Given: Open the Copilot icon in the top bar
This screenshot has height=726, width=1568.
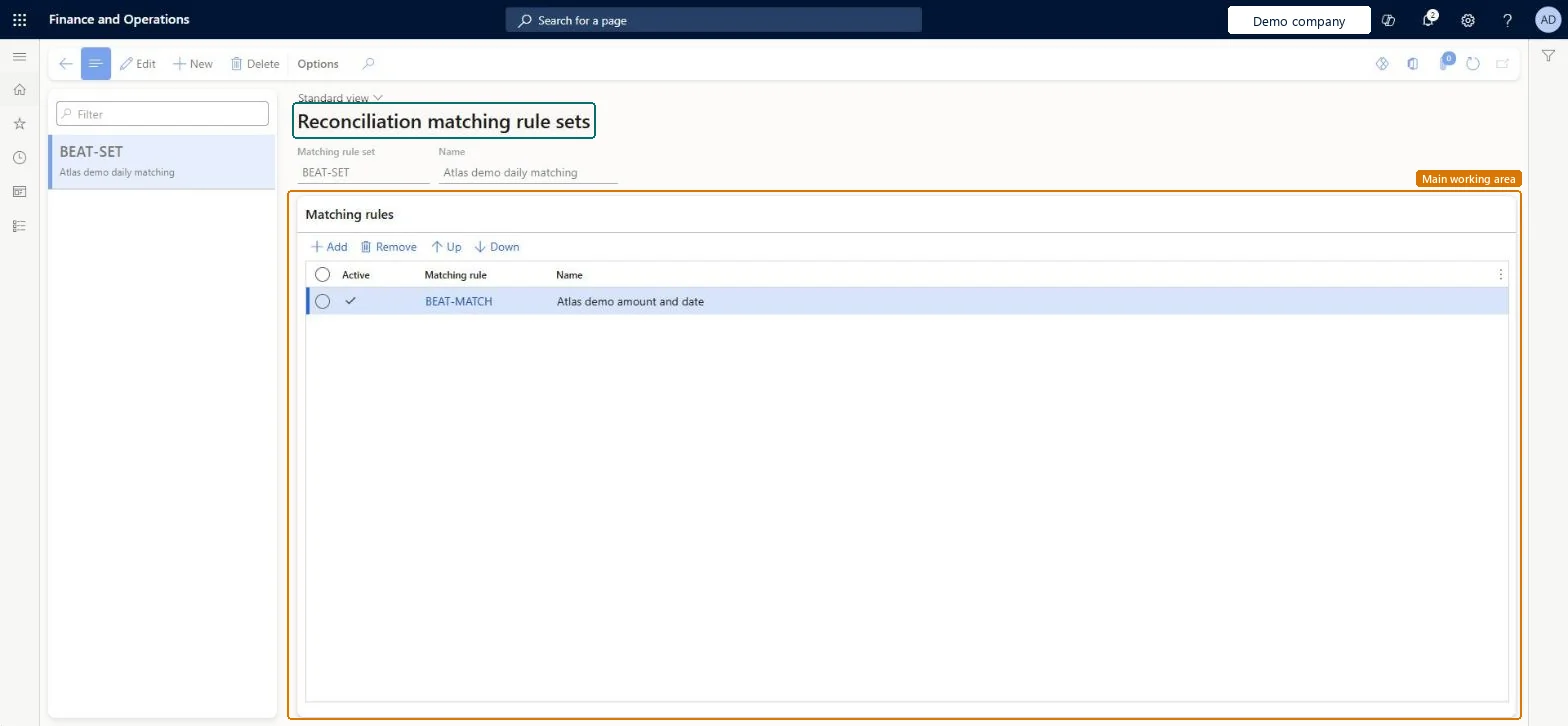Looking at the screenshot, I should click(1388, 20).
